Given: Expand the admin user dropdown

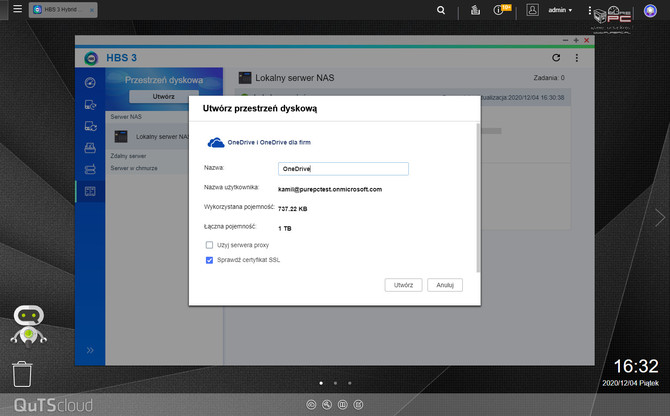Looking at the screenshot, I should pos(560,10).
